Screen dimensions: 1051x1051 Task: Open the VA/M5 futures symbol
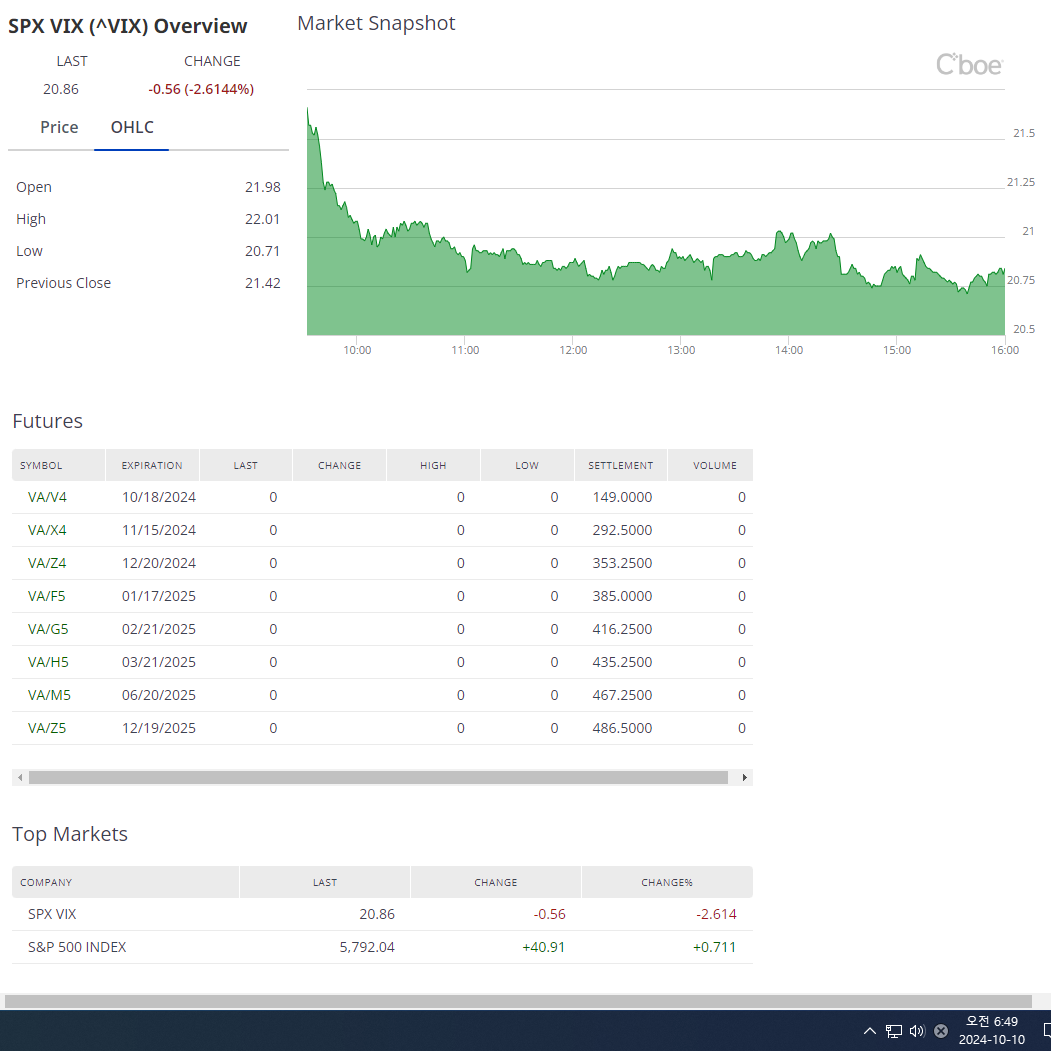(49, 695)
